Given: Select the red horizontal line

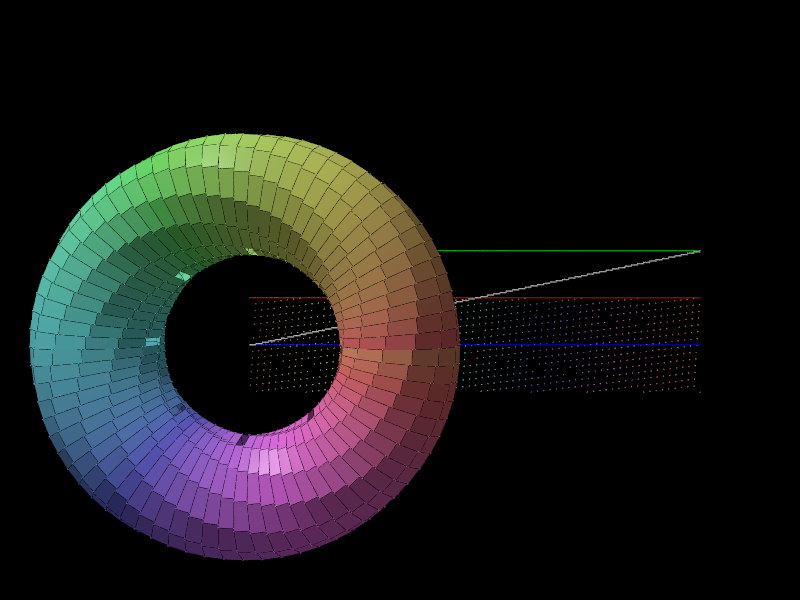Looking at the screenshot, I should pyautogui.click(x=580, y=298).
